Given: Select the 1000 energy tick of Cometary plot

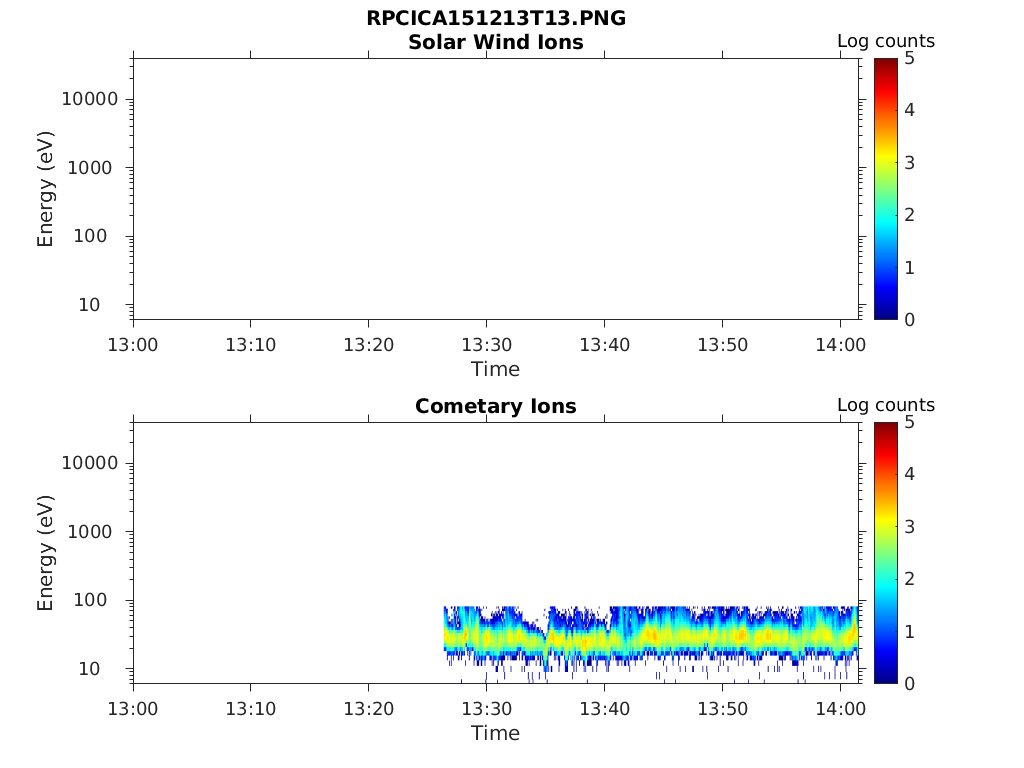Looking at the screenshot, I should tap(90, 532).
